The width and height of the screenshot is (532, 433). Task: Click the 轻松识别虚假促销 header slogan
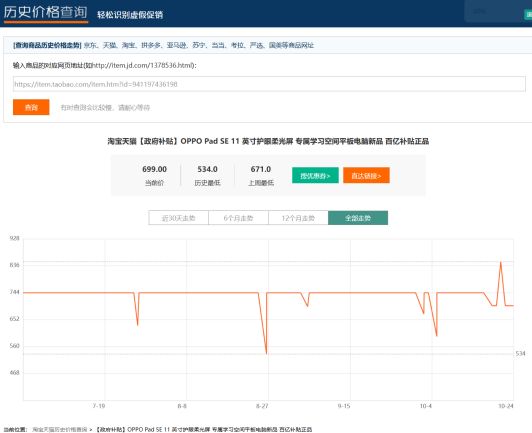tap(130, 15)
